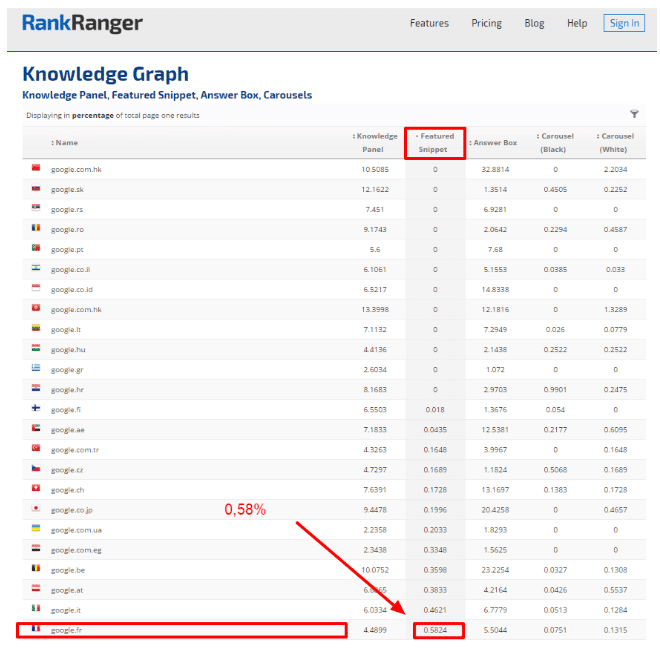Select the google.ch row name
The height and width of the screenshot is (657, 660).
[x=67, y=490]
